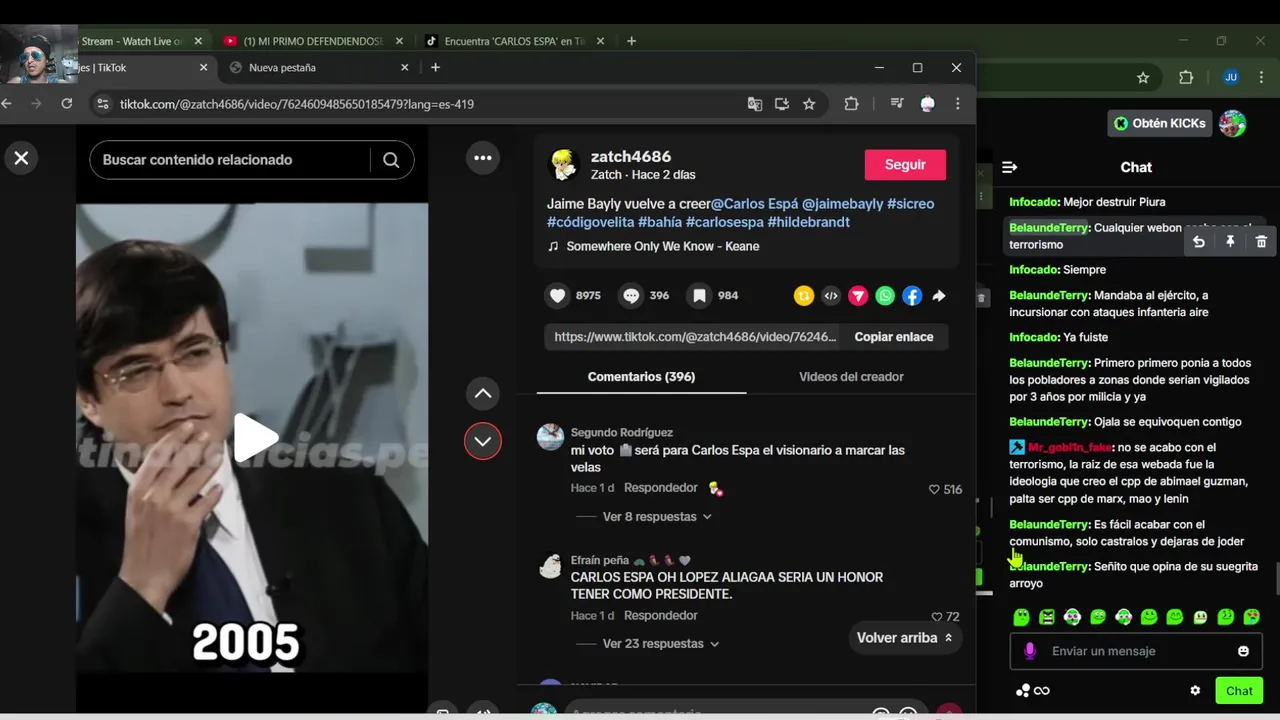
Task: Play the paused TikTok video
Action: click(x=255, y=439)
